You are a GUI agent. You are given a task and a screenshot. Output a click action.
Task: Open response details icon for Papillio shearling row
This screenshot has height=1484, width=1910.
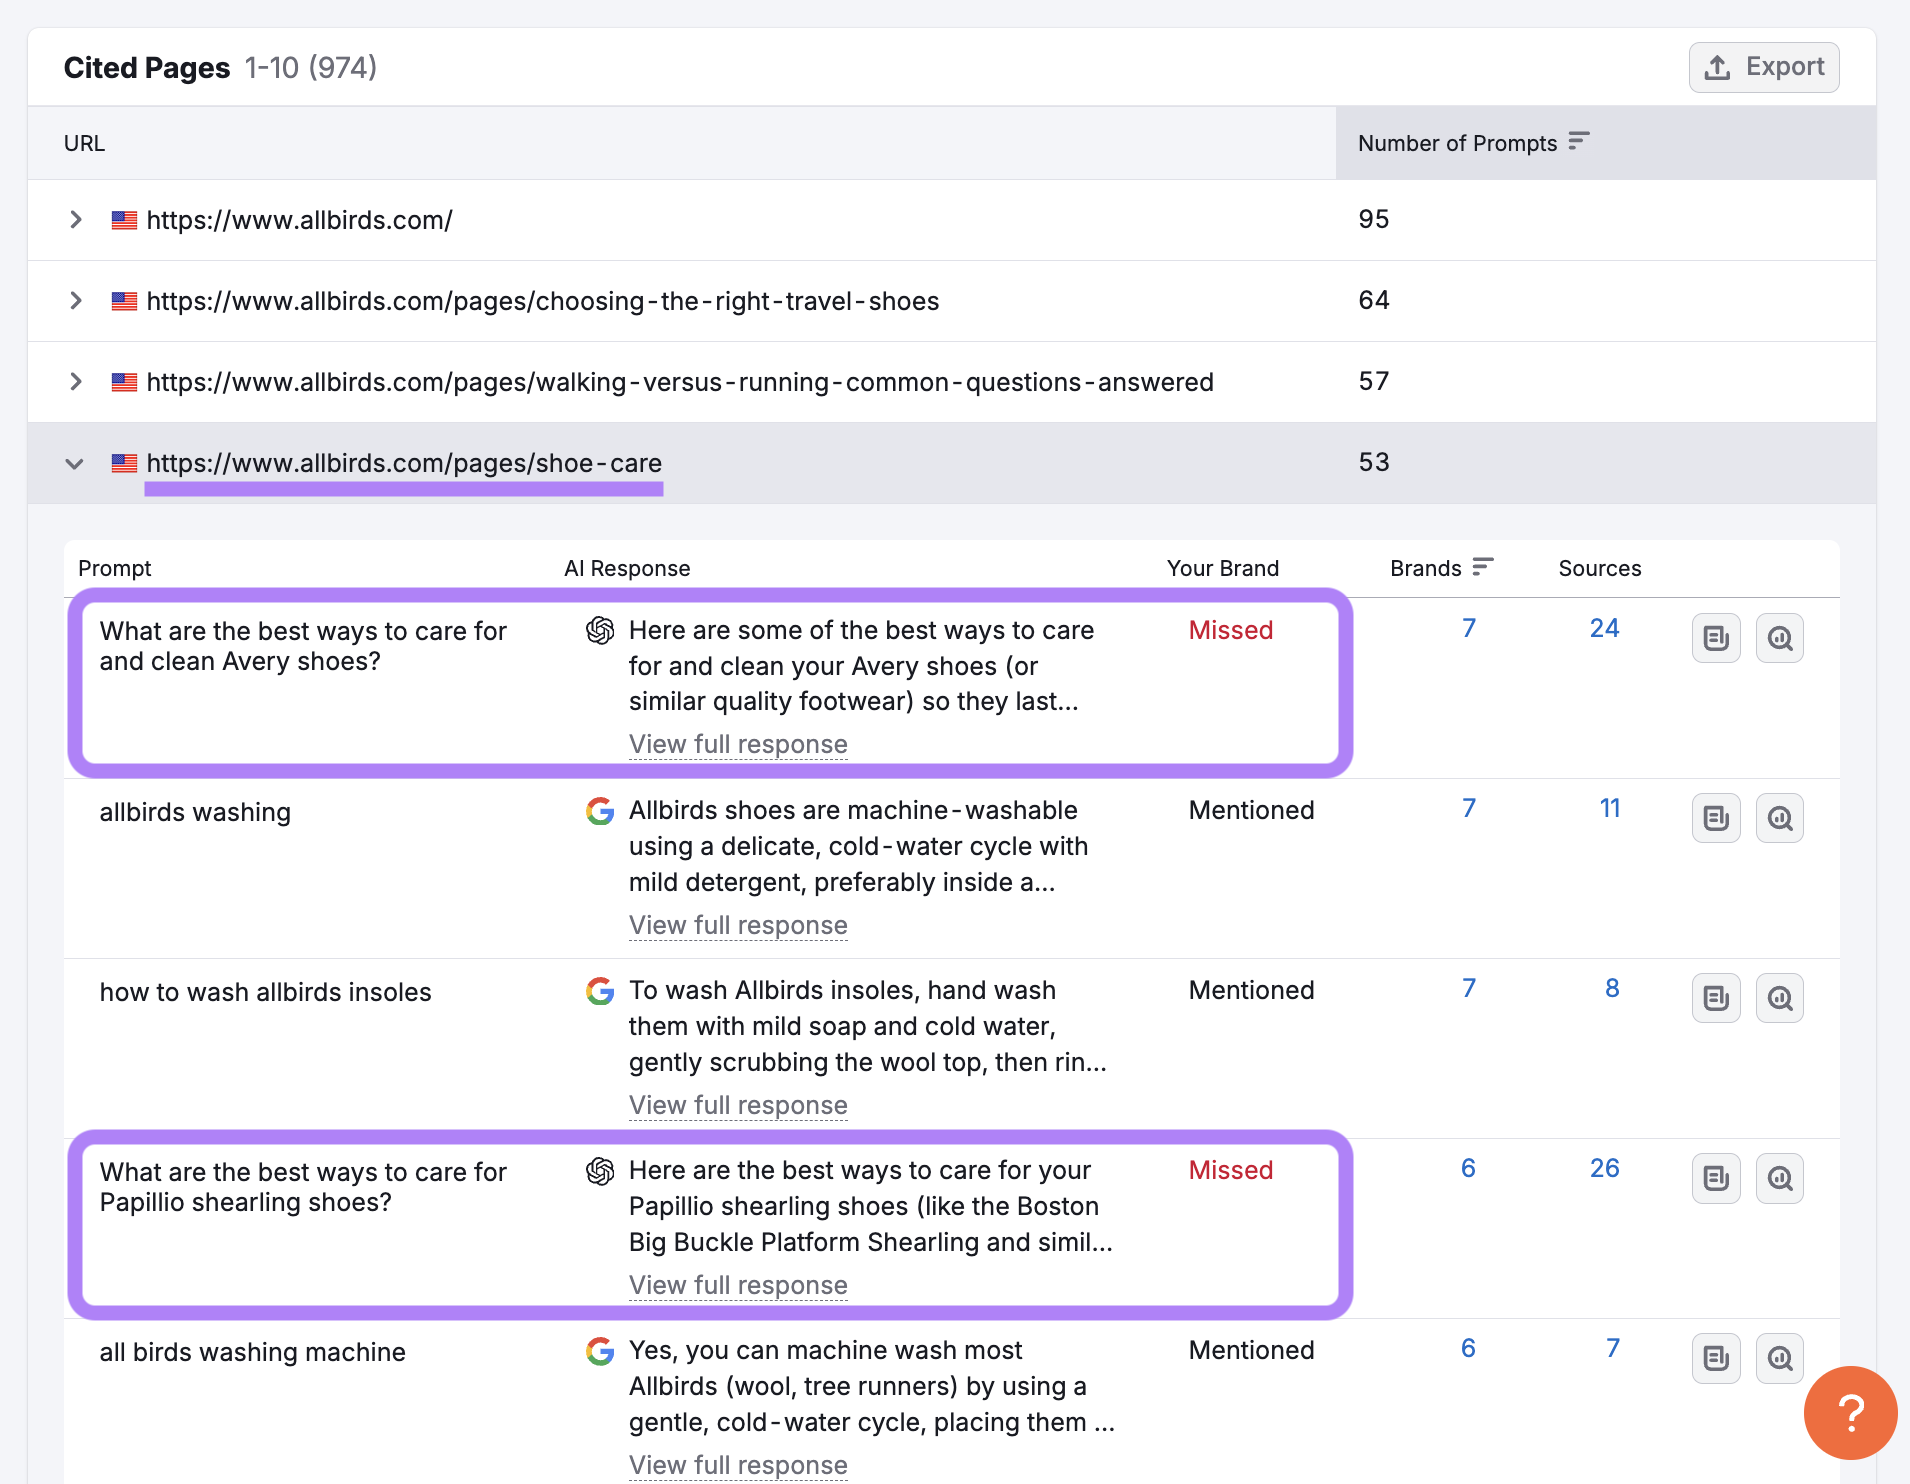(x=1716, y=1178)
